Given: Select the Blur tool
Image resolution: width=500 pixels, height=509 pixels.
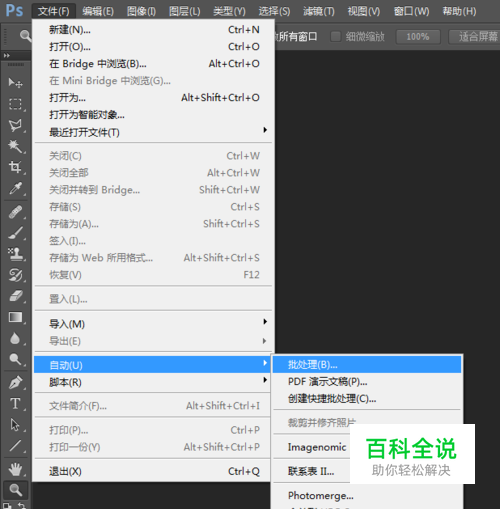Looking at the screenshot, I should [x=15, y=338].
